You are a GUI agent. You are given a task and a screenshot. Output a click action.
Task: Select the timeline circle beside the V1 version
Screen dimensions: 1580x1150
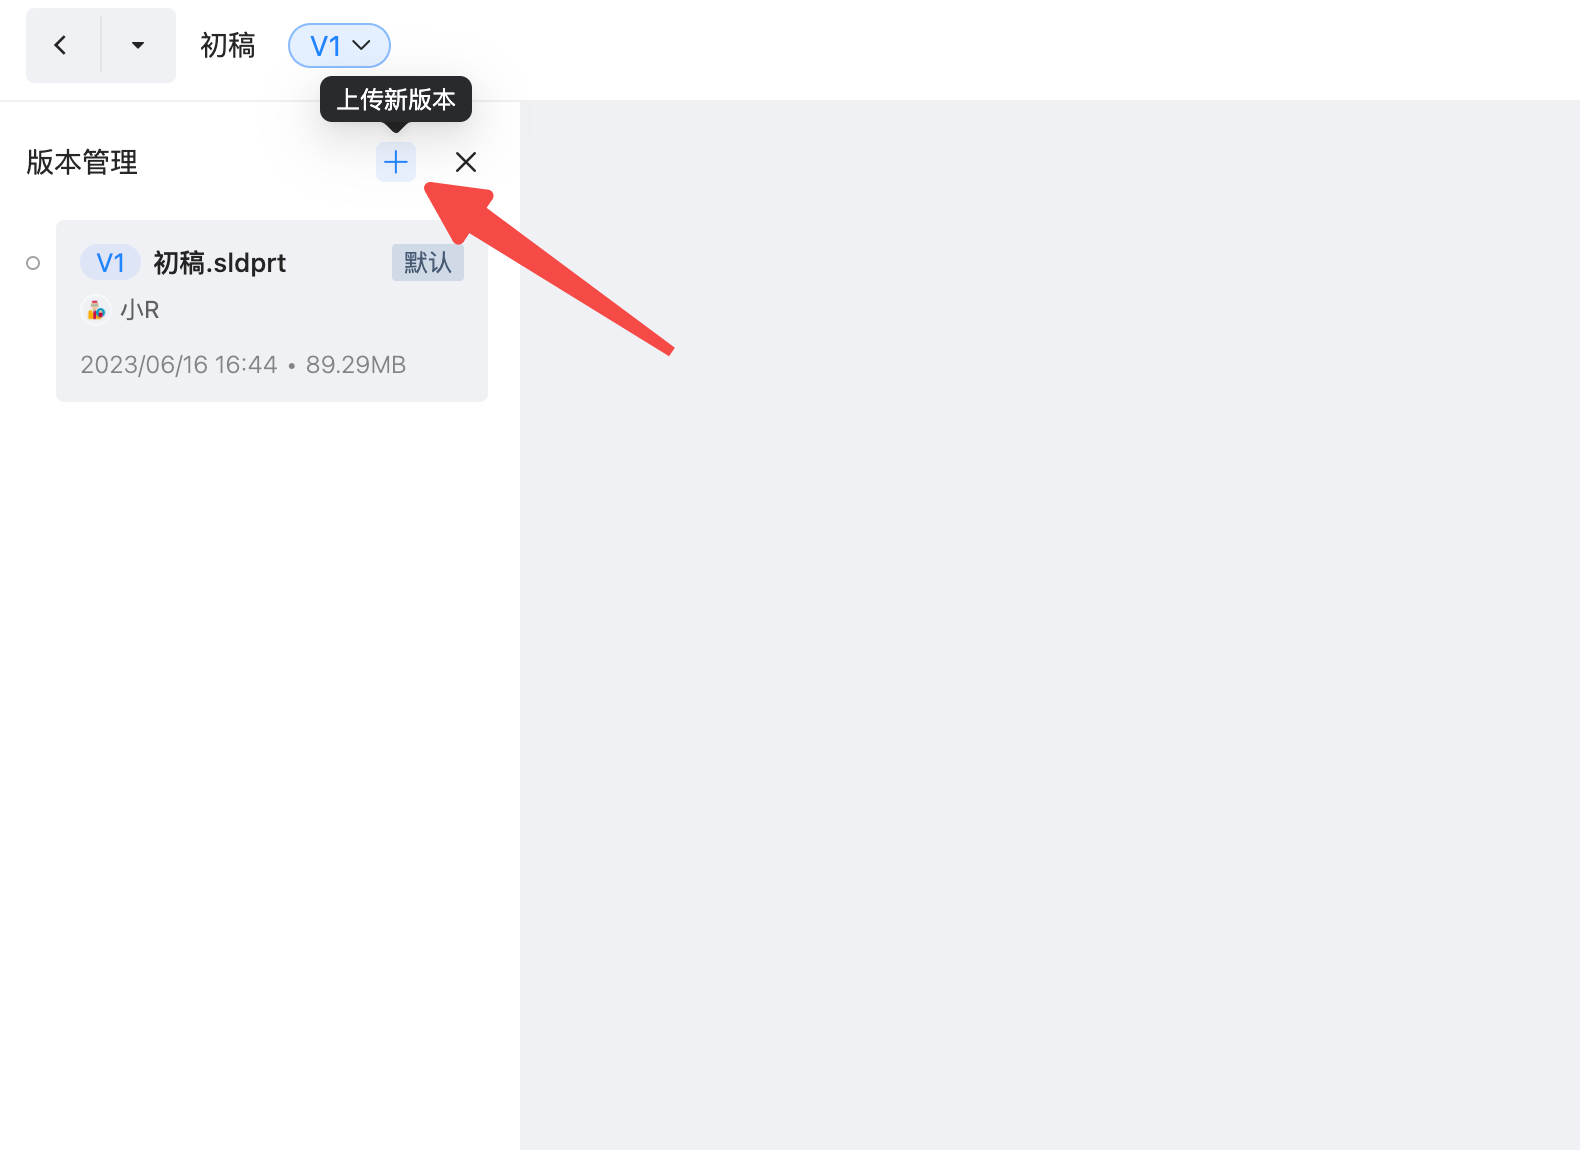pos(33,263)
